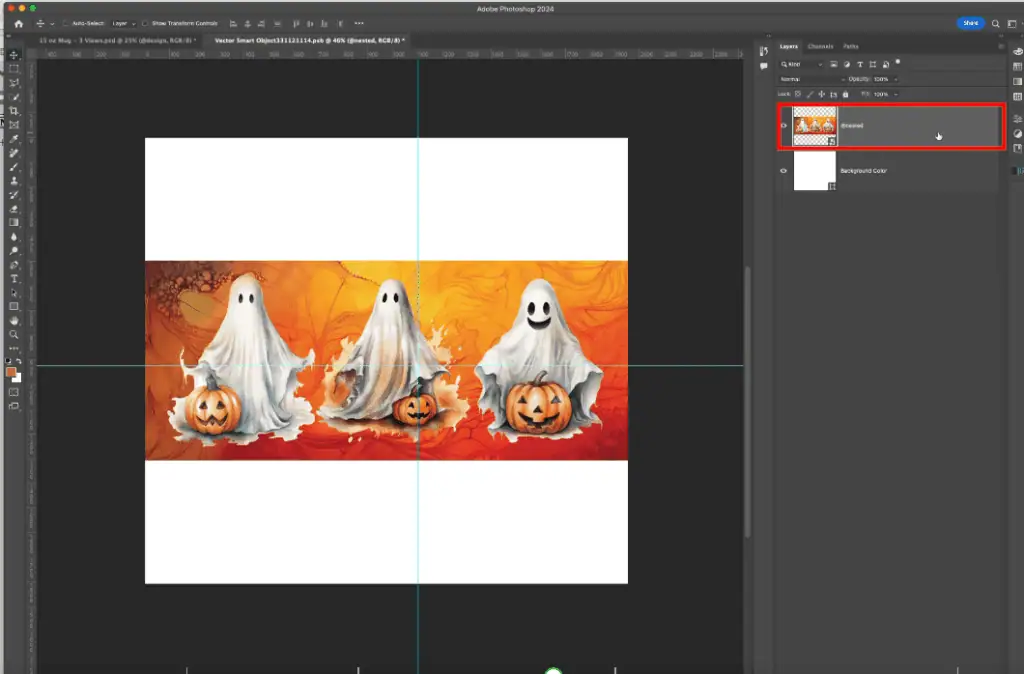Screen dimensions: 1024x674
Task: Click the Share button
Action: 968,22
